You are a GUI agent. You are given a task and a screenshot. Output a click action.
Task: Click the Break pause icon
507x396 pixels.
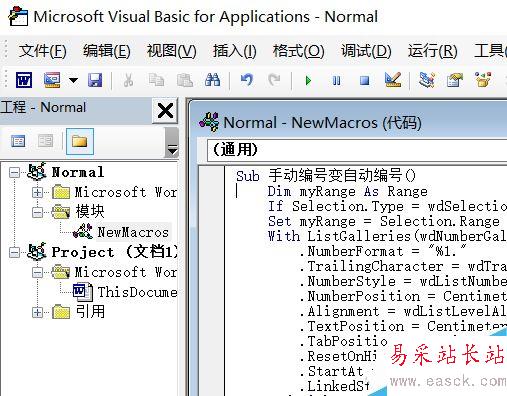[337, 80]
